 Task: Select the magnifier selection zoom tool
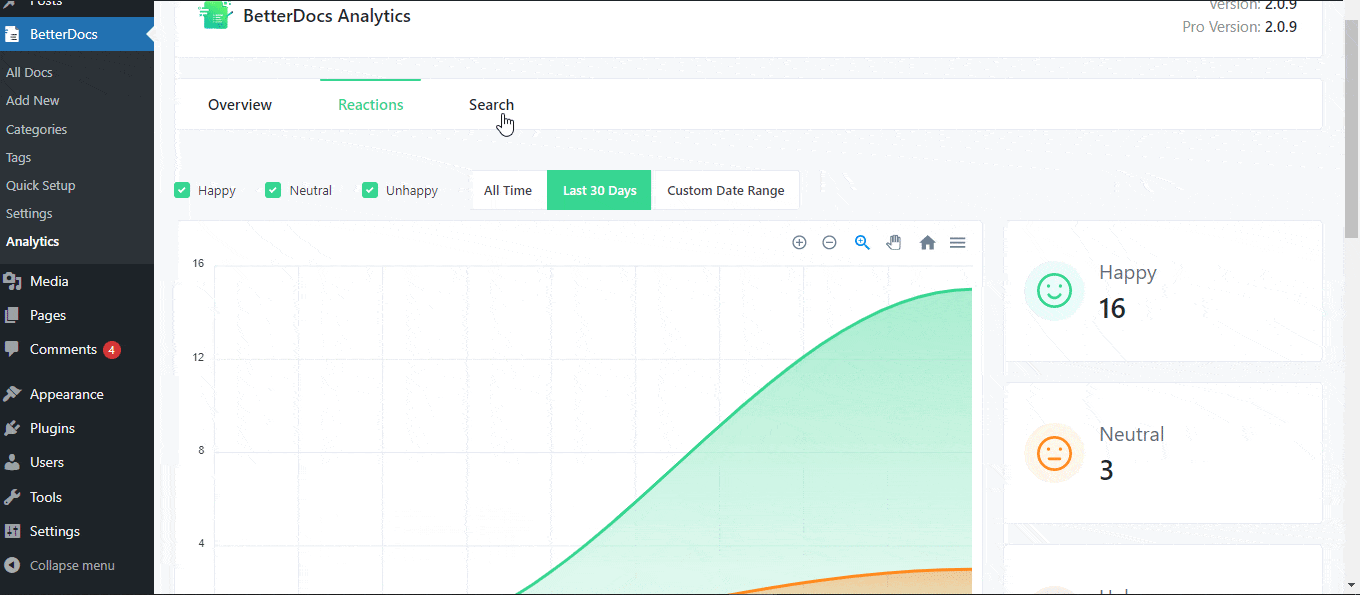pyautogui.click(x=862, y=242)
